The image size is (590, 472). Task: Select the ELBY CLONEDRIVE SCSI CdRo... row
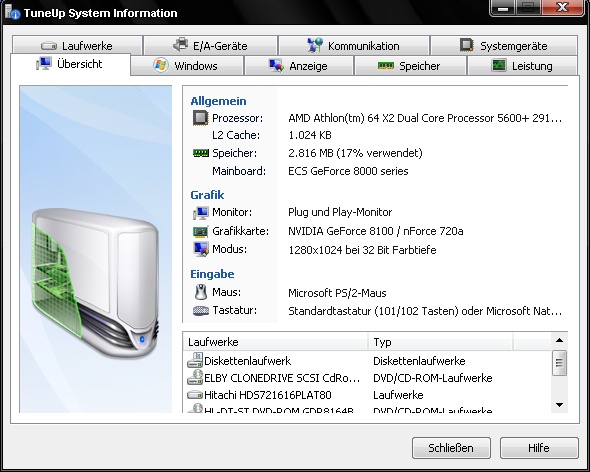[x=368, y=378]
